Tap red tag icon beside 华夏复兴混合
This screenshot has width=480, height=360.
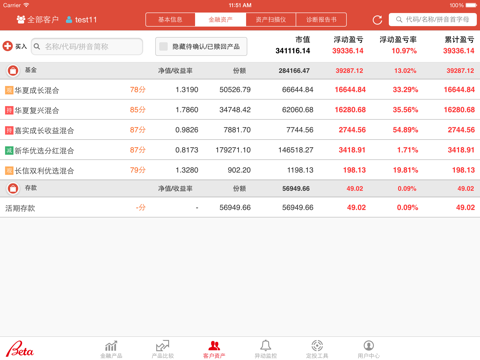9,110
